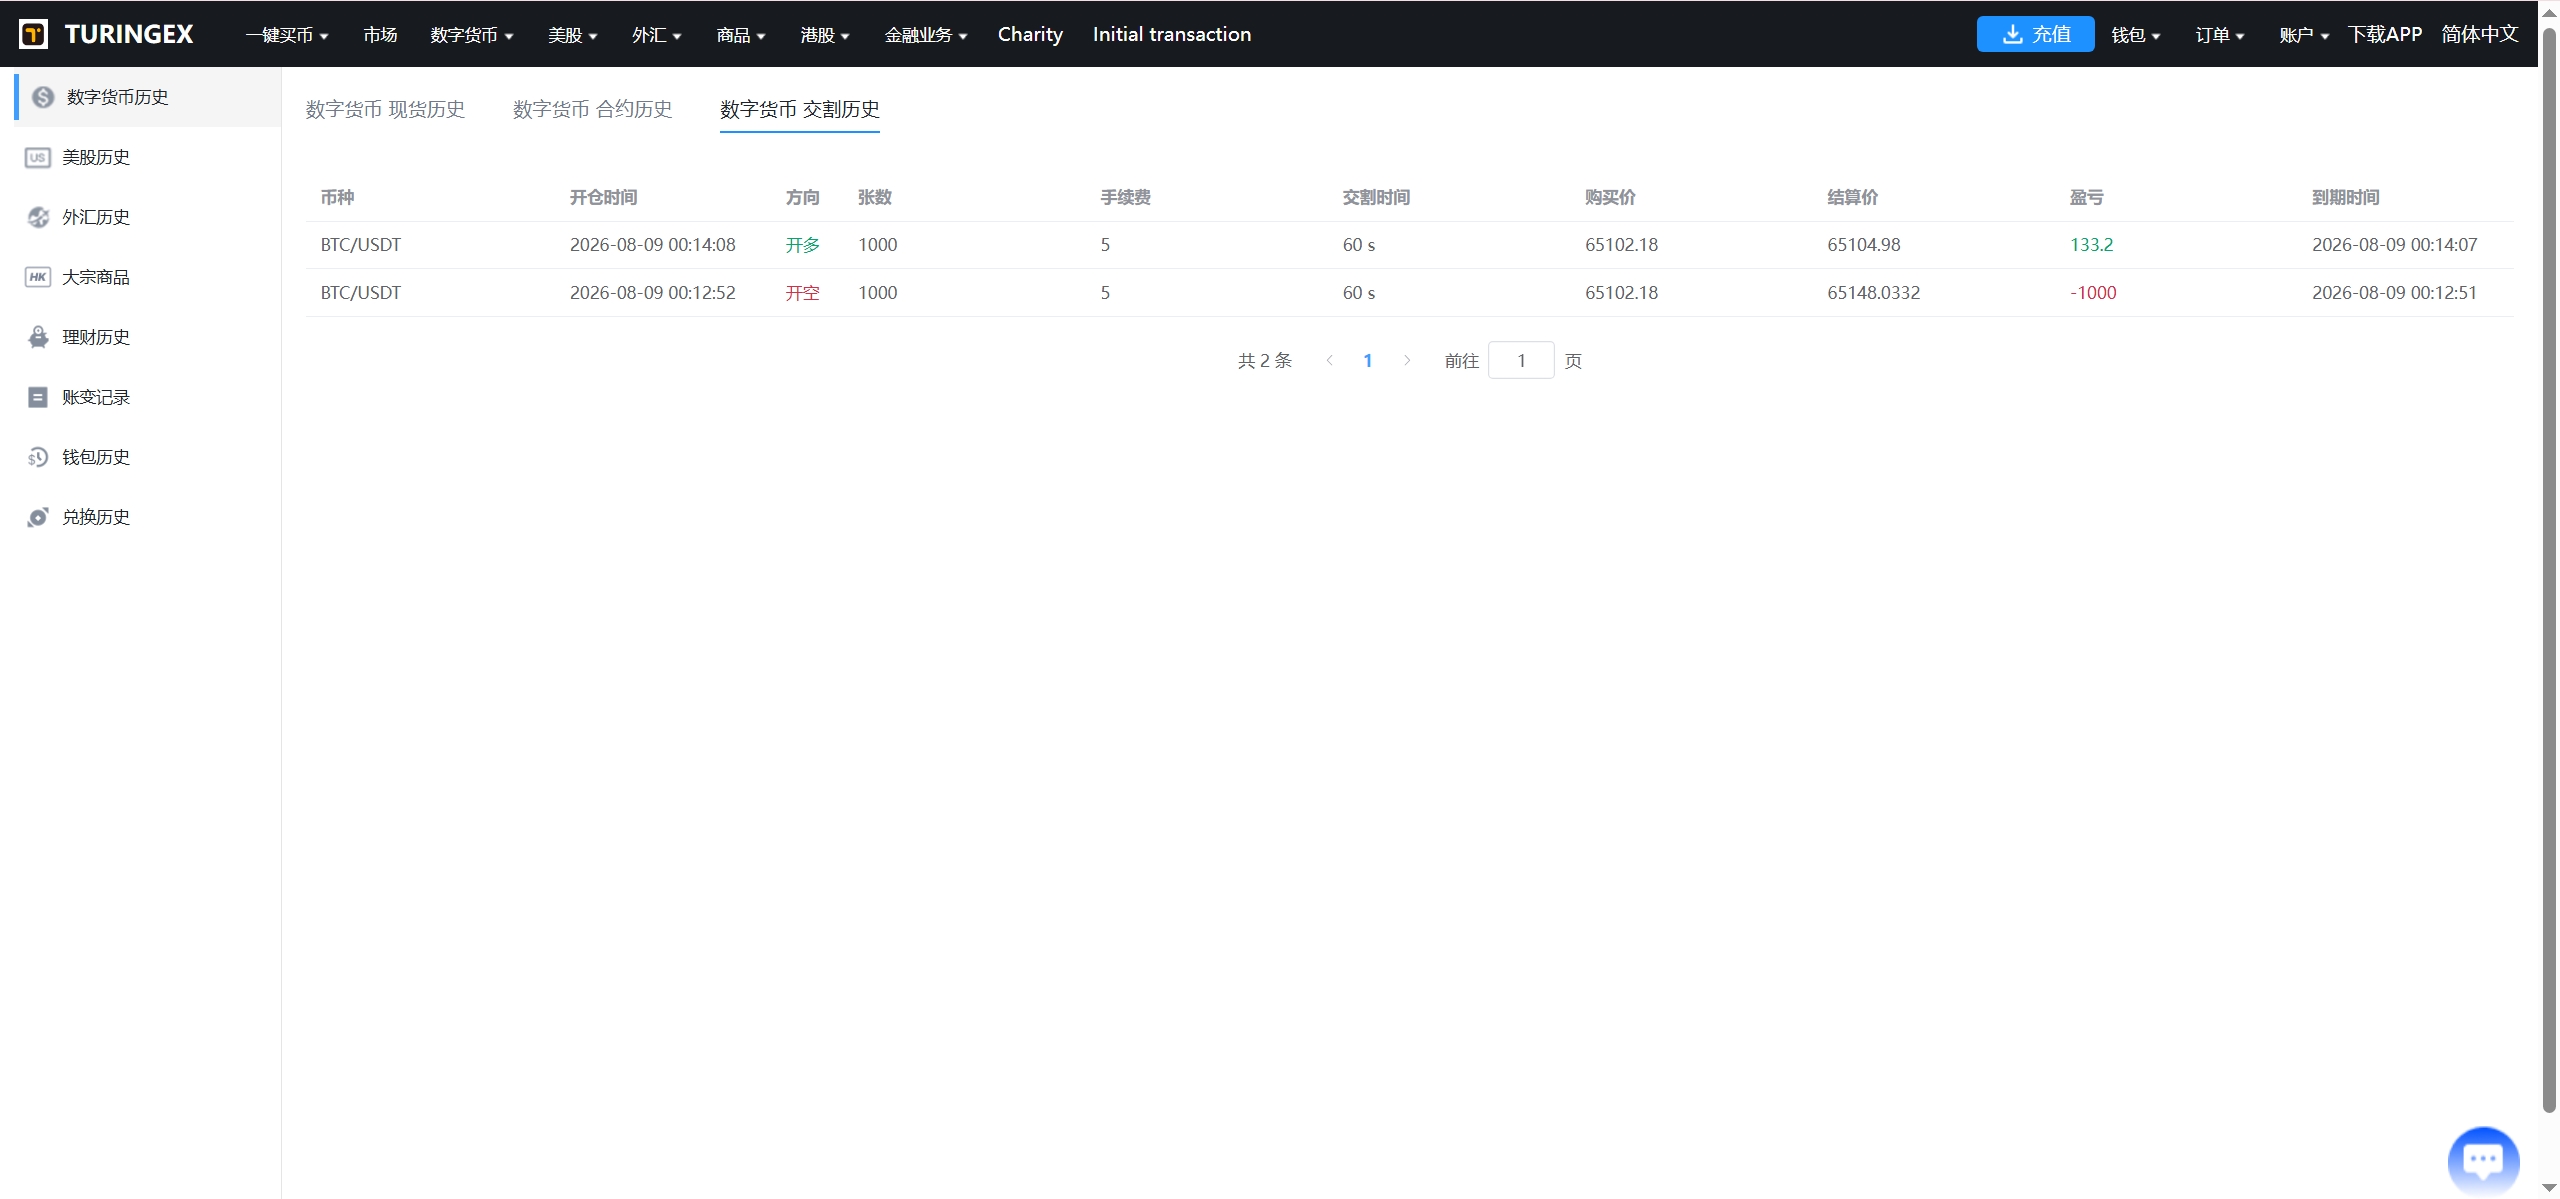Screen dimensions: 2560x1199
Task: Click loss value -1000
Action: [x=2093, y=293]
